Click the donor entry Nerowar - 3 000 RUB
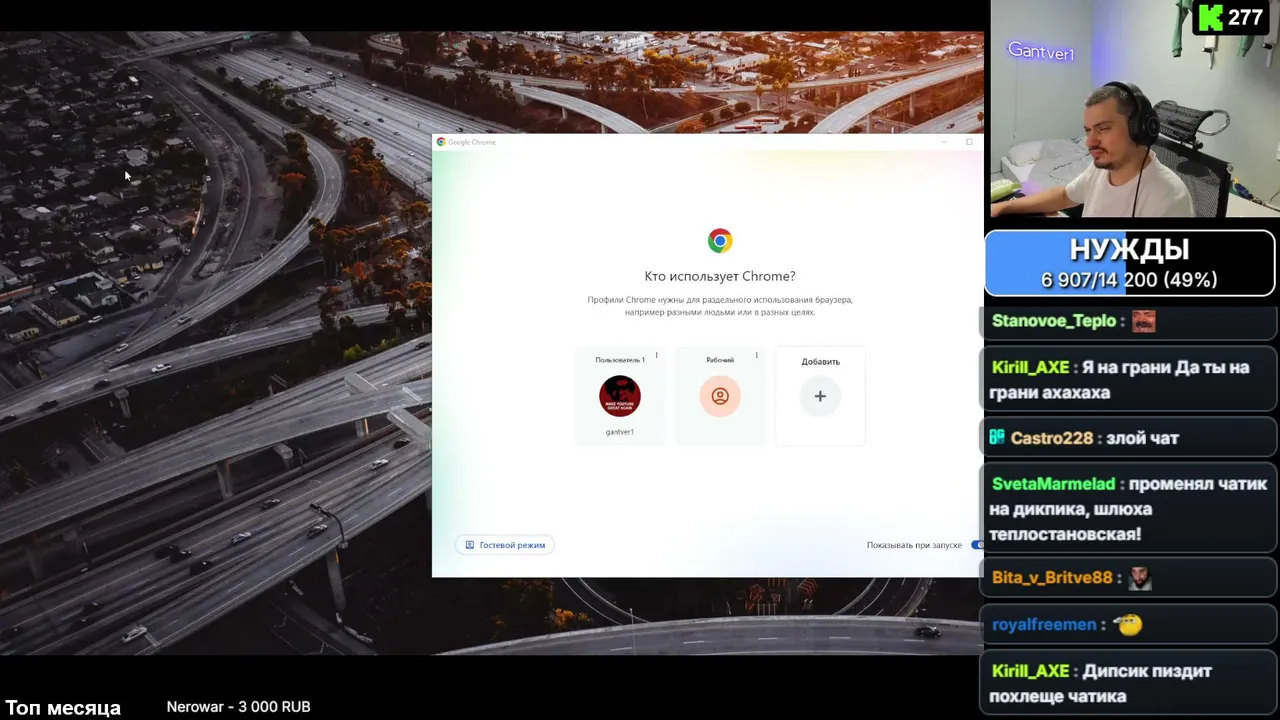This screenshot has height=720, width=1280. point(238,707)
